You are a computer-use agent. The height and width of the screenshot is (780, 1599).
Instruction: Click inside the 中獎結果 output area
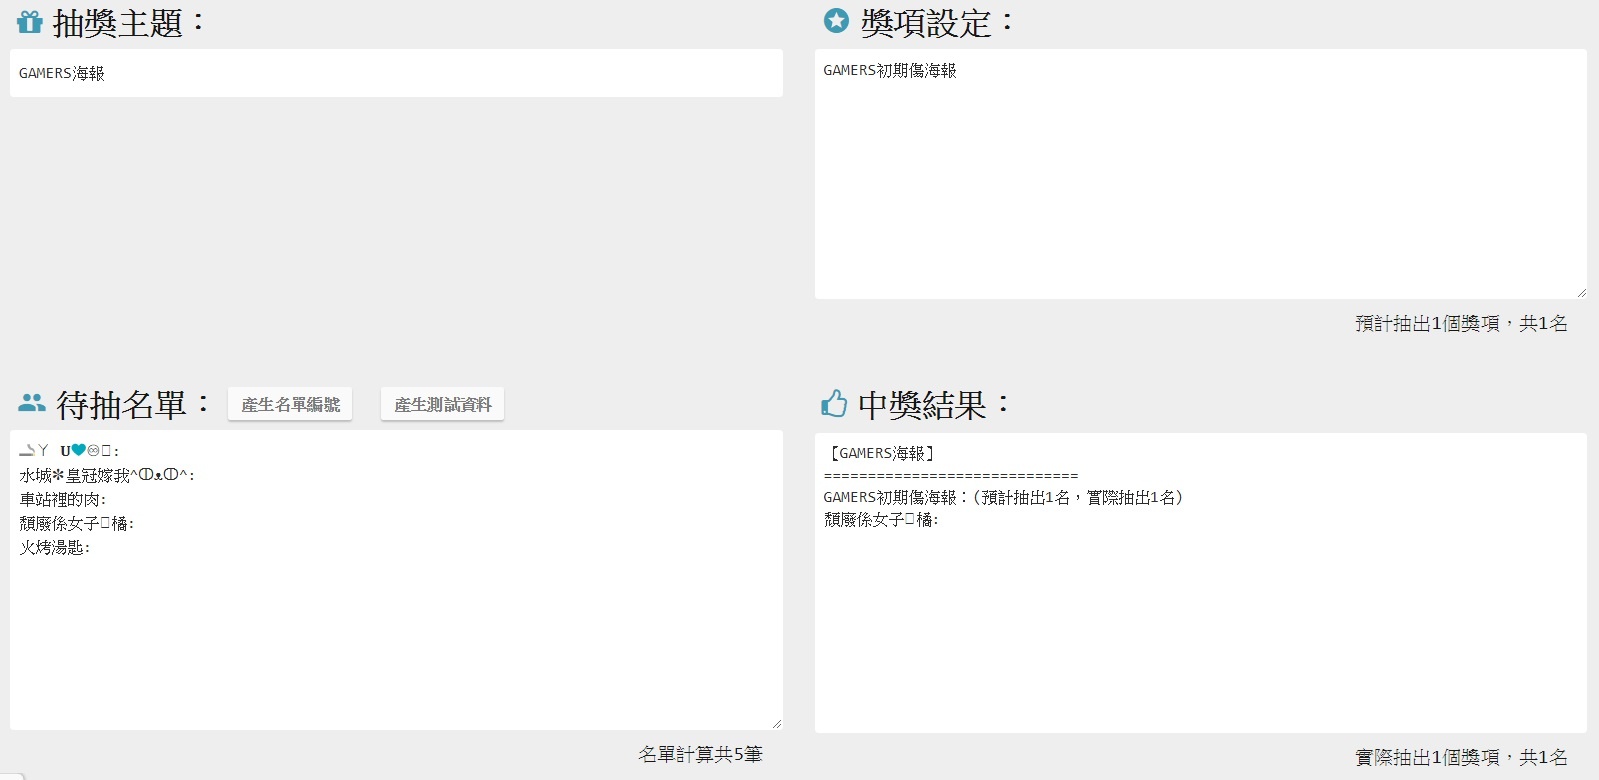click(1200, 583)
